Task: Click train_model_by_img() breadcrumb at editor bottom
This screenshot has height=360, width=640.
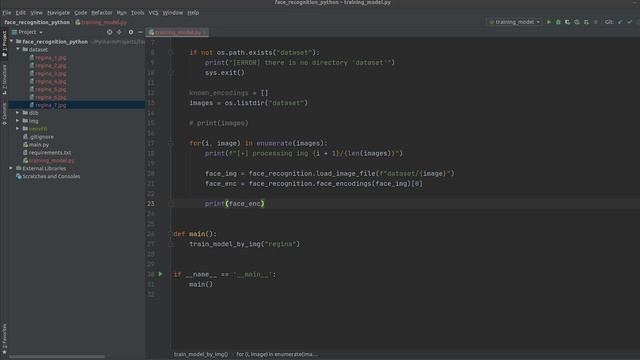Action: (x=201, y=354)
